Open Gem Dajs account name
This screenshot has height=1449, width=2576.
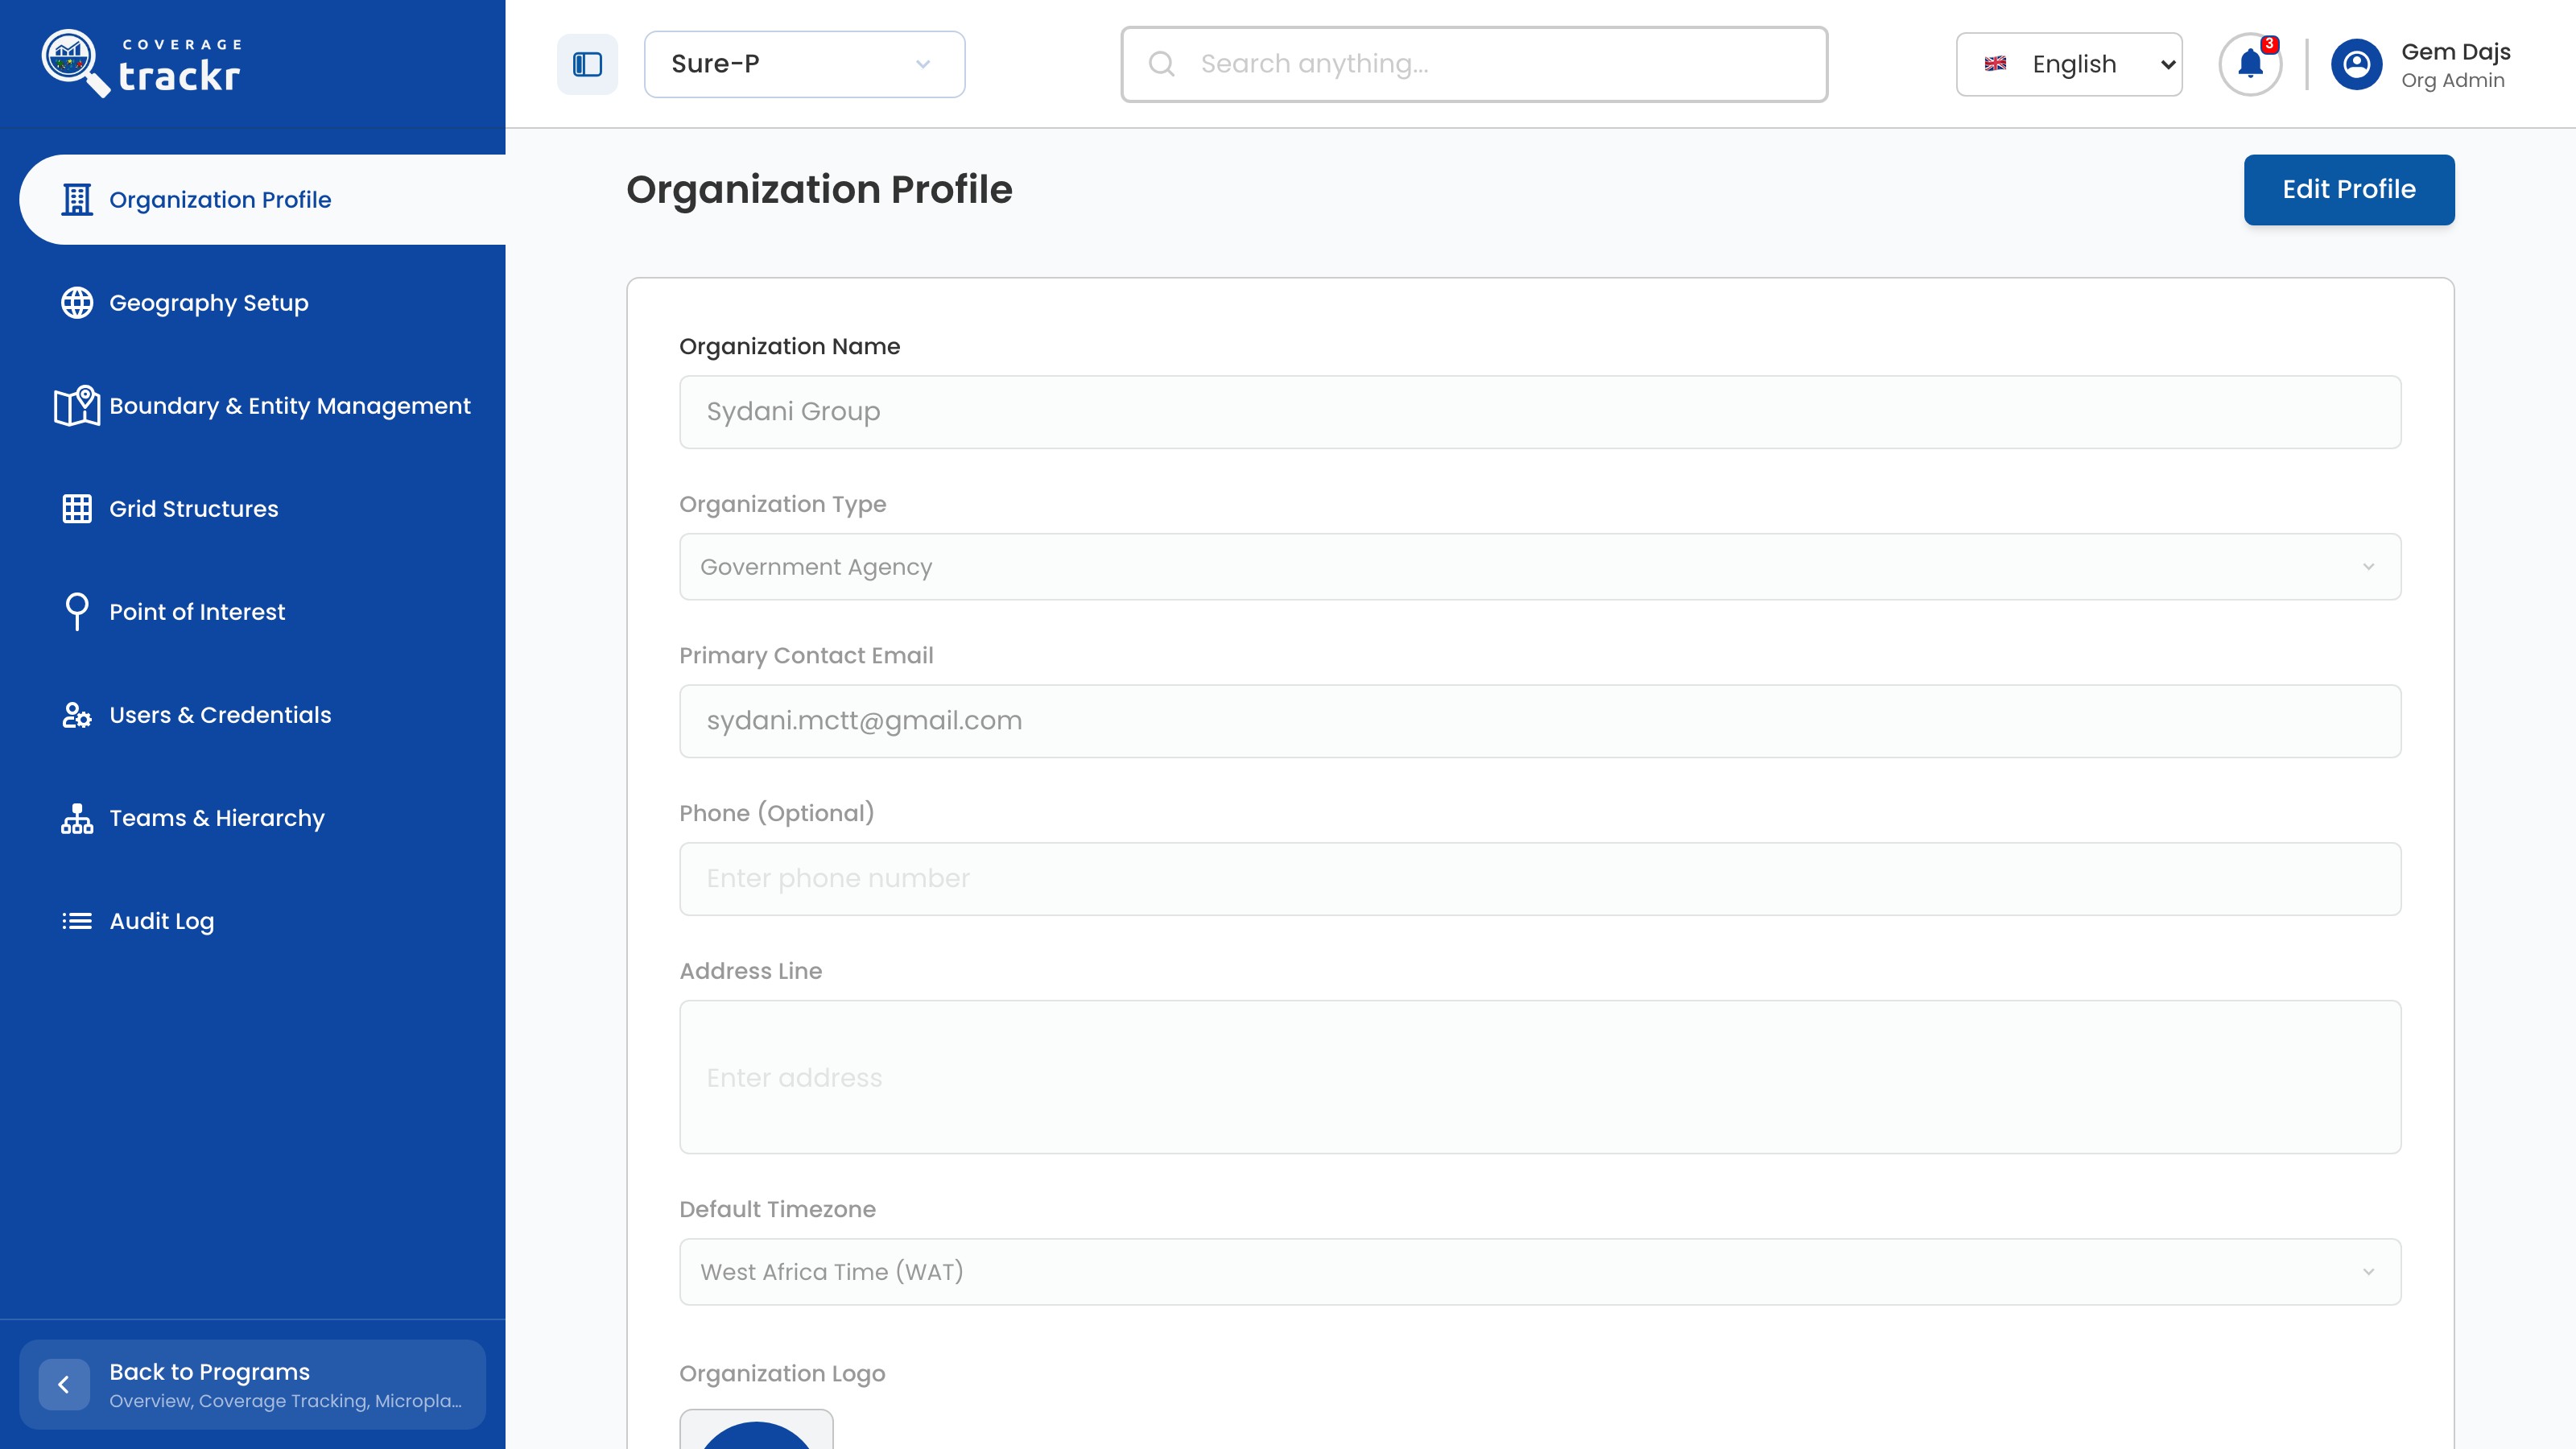point(2456,52)
